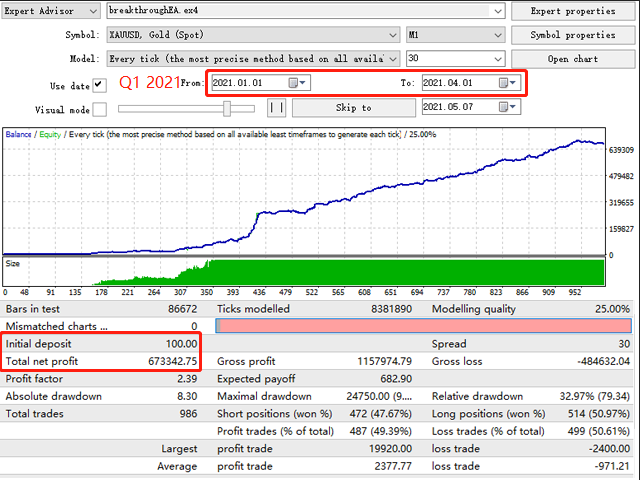Click the Expected payoff value 682.90

tap(396, 379)
